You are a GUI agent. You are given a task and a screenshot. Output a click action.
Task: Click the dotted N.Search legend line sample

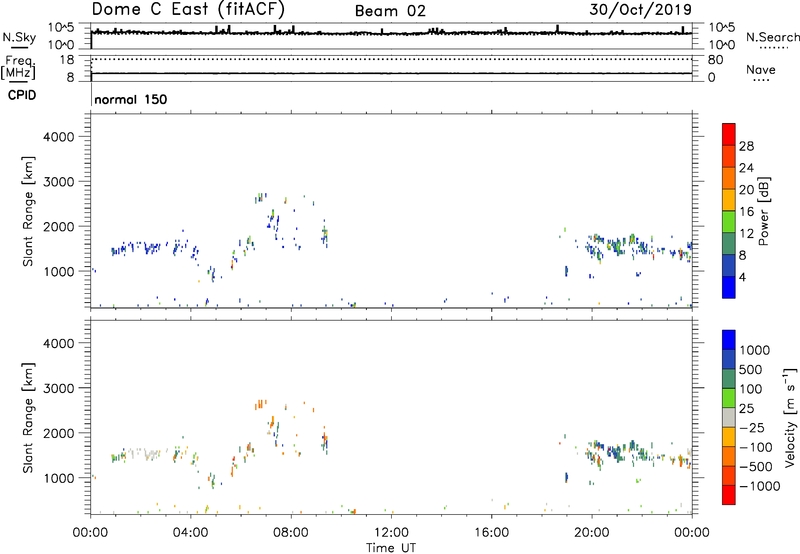(773, 48)
